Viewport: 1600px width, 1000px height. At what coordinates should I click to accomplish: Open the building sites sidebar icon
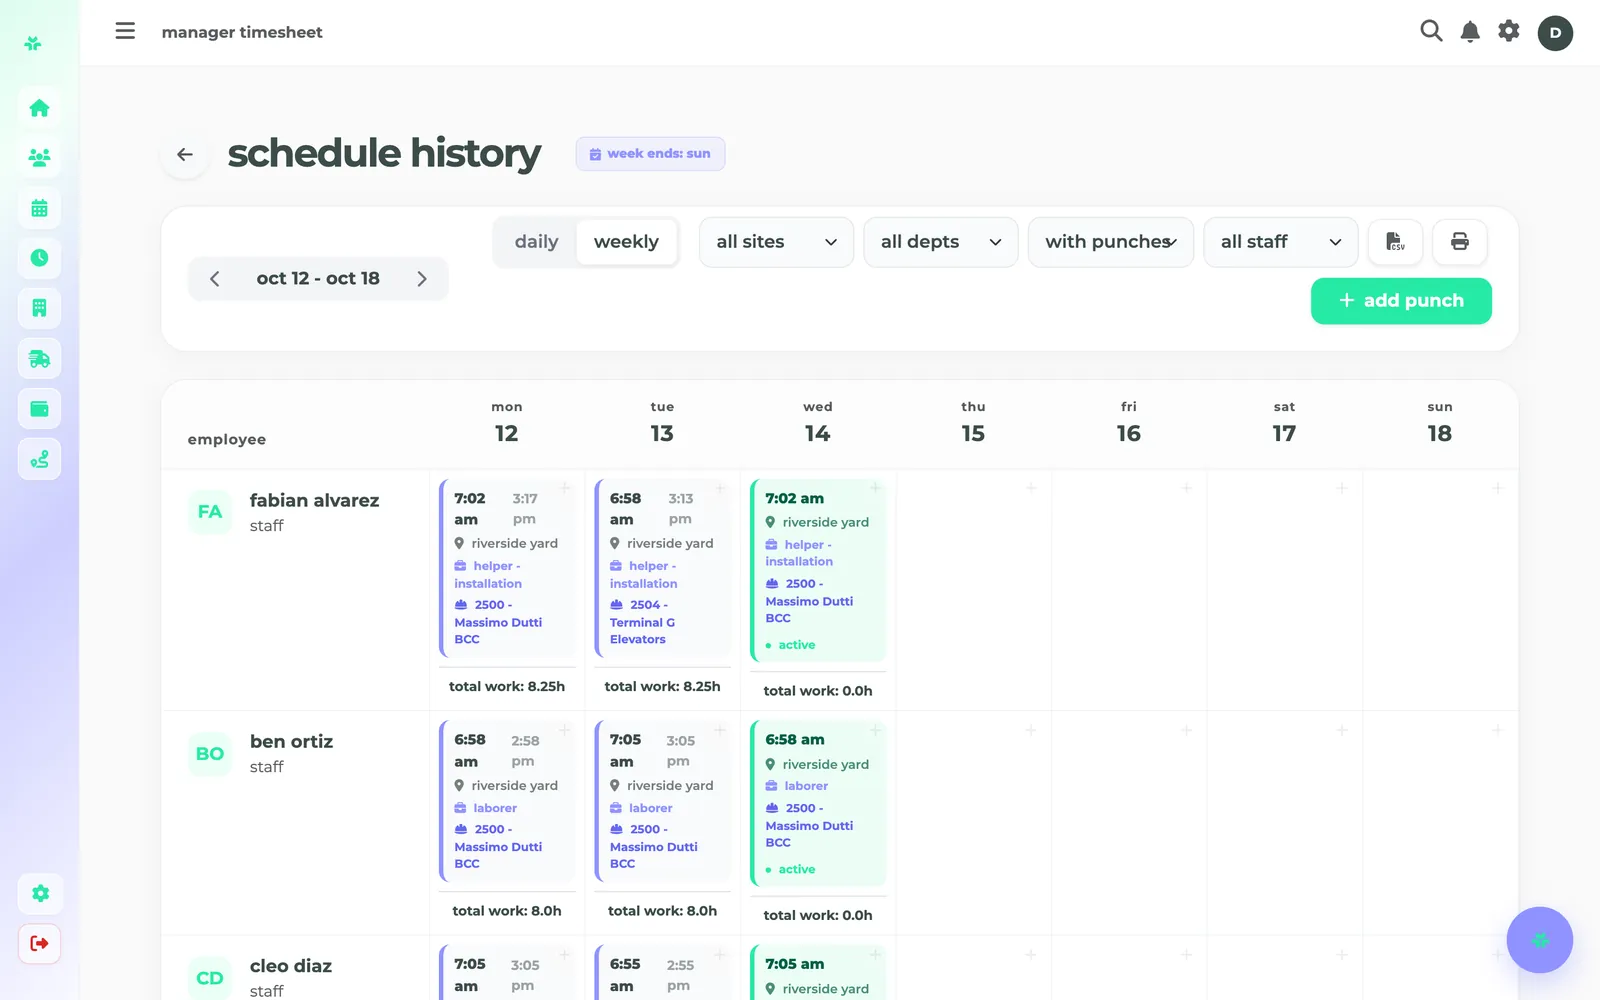point(39,308)
